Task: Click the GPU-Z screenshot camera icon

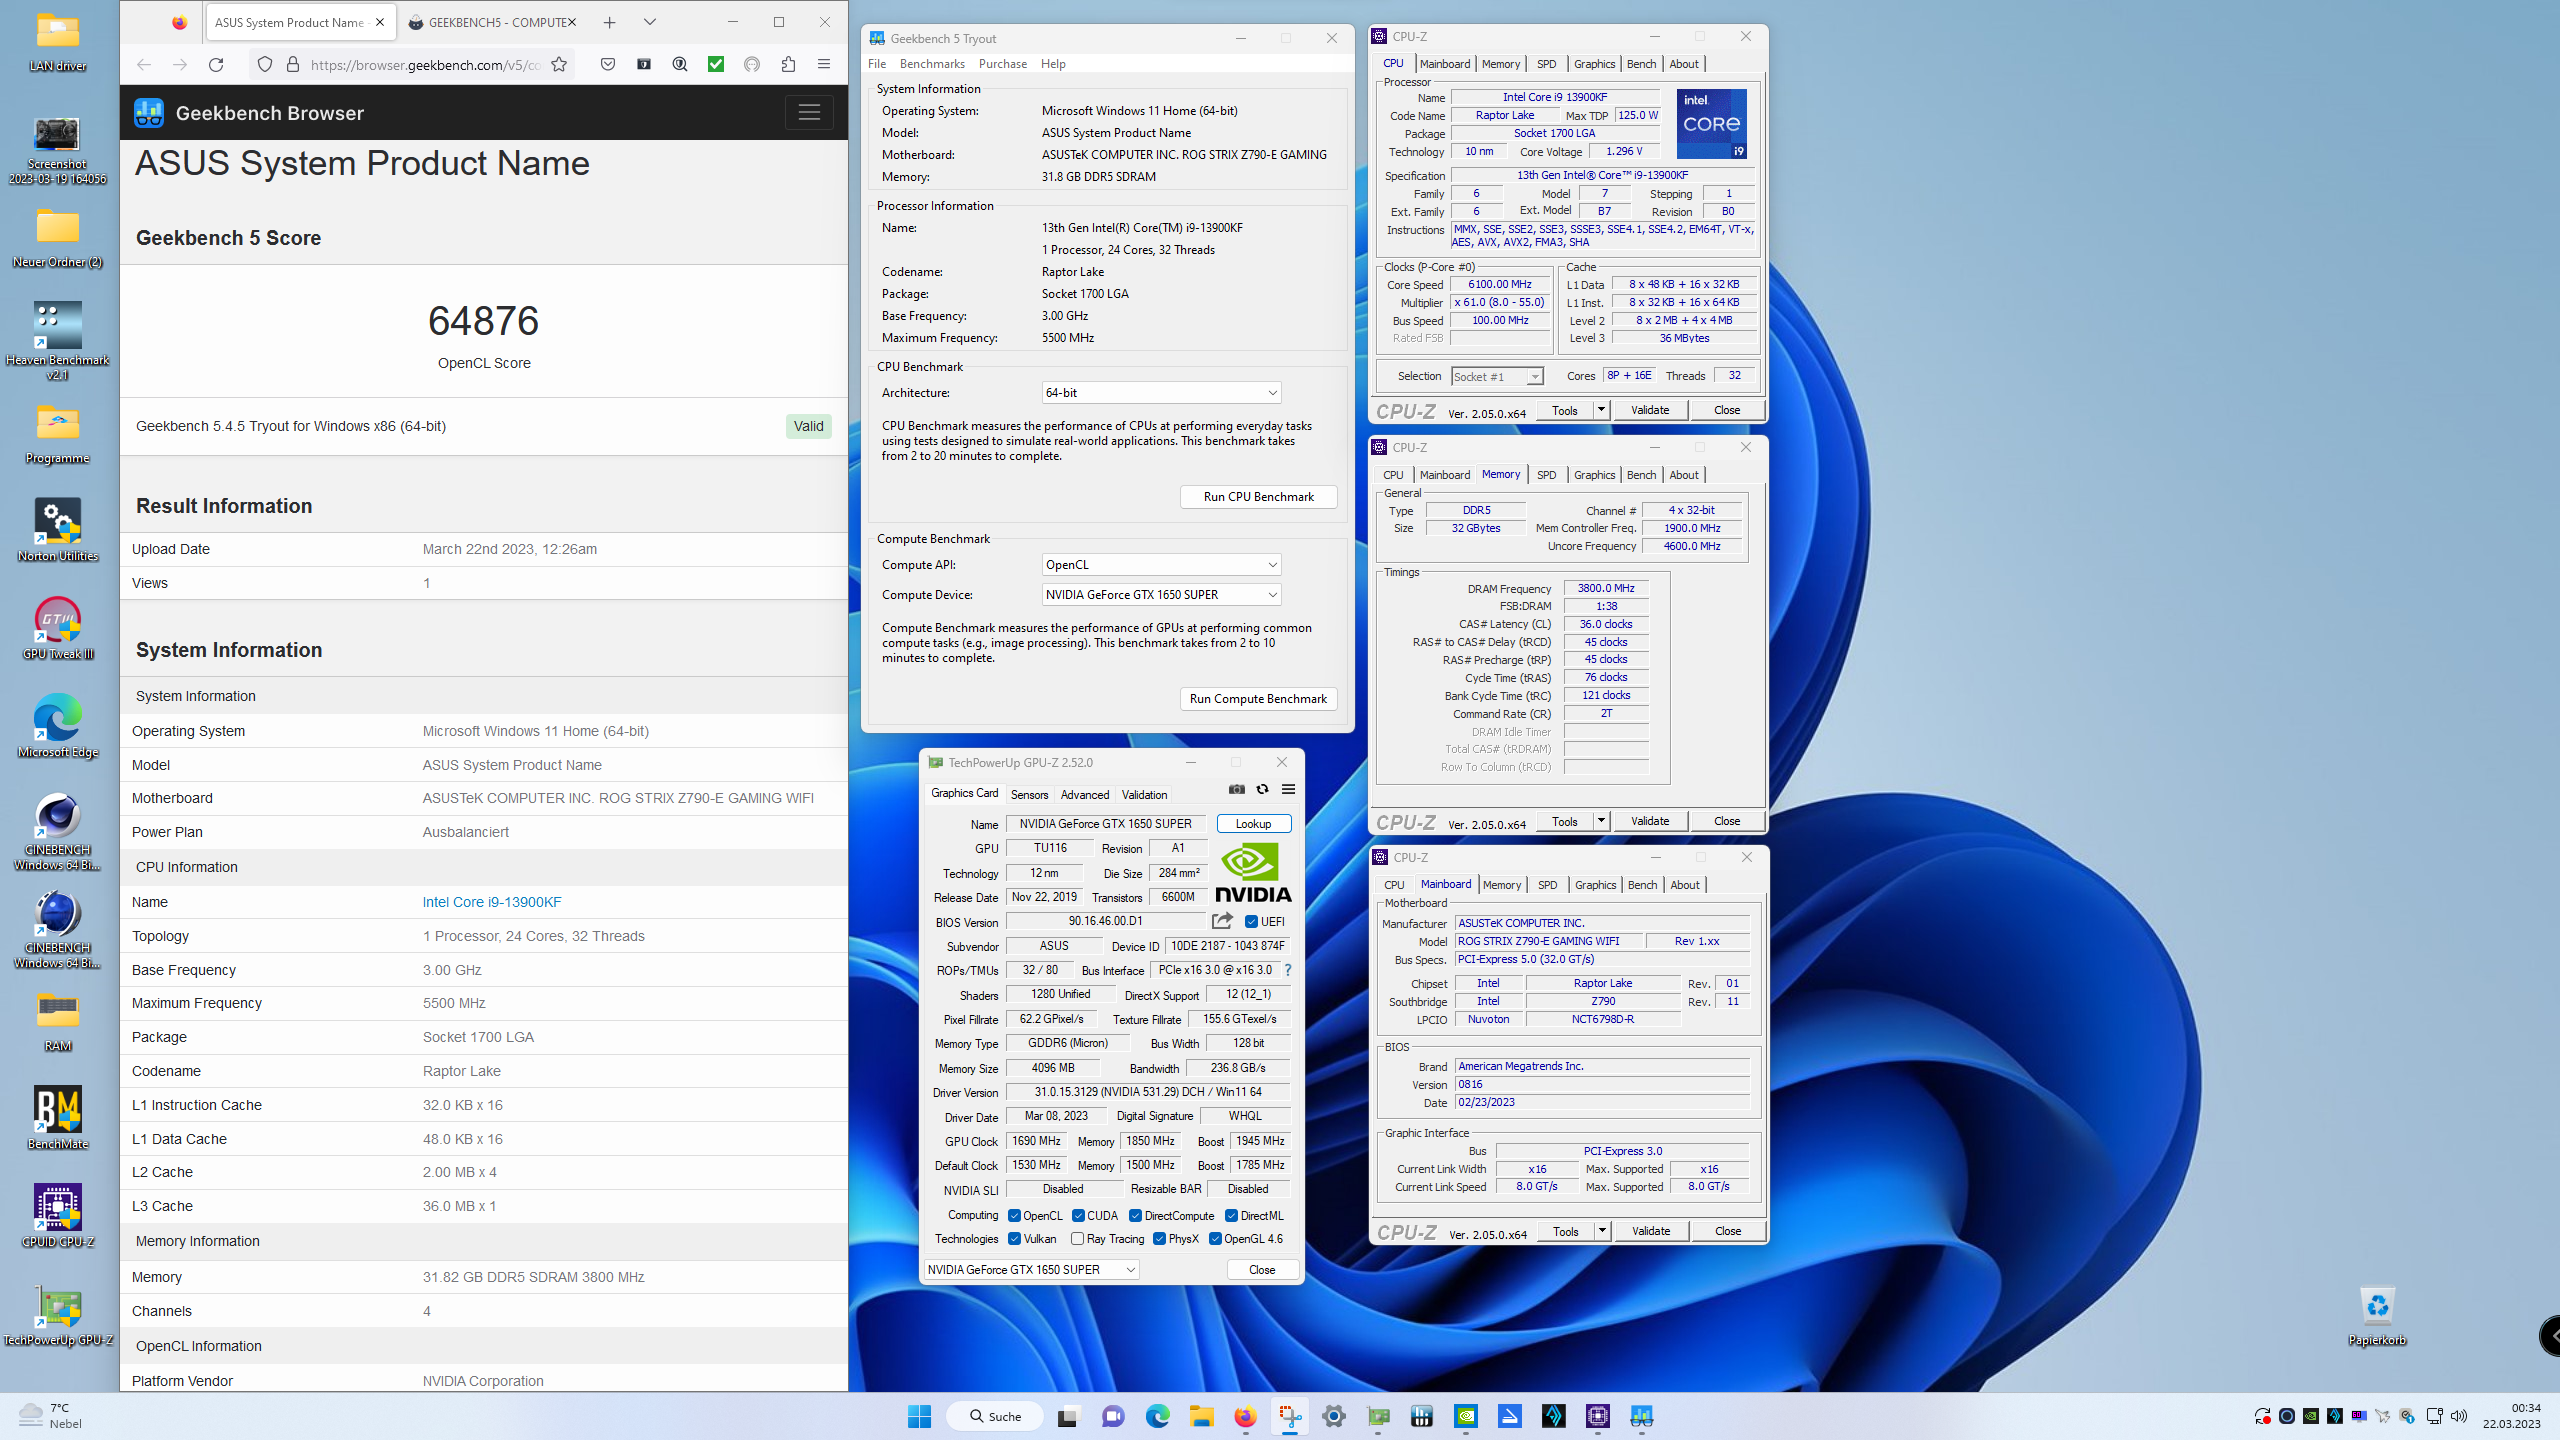Action: (x=1237, y=789)
